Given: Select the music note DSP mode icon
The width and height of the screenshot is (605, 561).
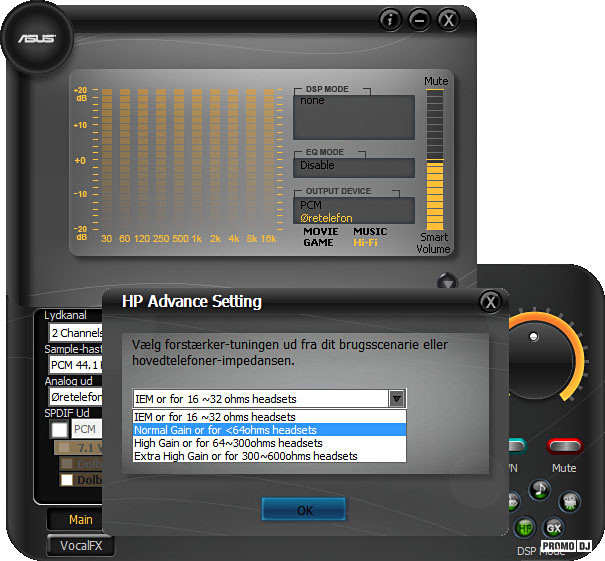Looking at the screenshot, I should click(x=540, y=490).
